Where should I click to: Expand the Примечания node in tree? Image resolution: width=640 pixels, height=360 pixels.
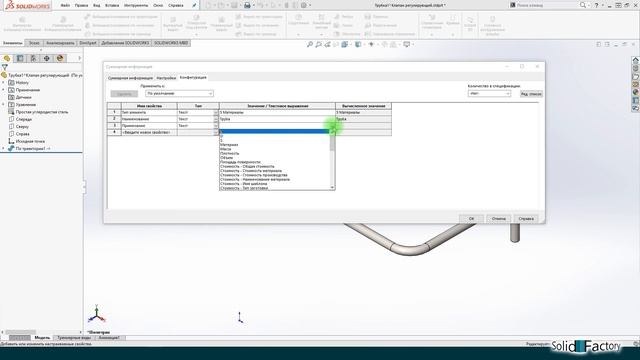pyautogui.click(x=3, y=90)
